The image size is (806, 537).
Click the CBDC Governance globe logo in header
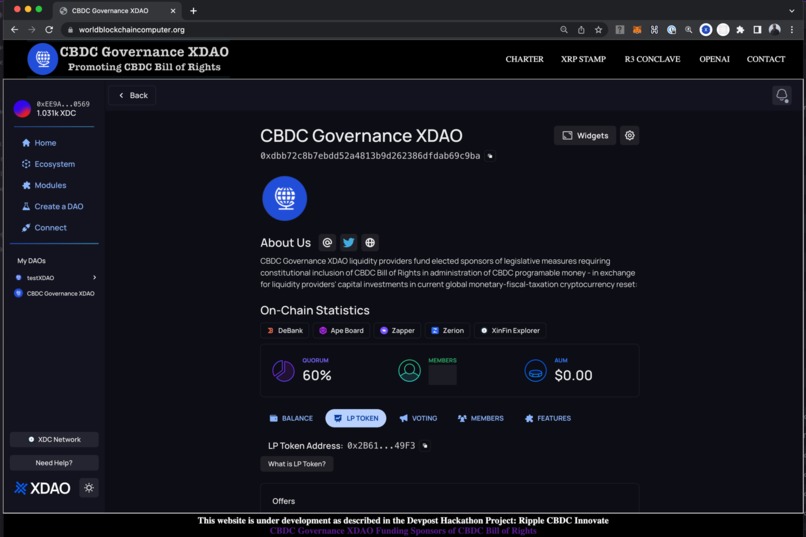[43, 59]
